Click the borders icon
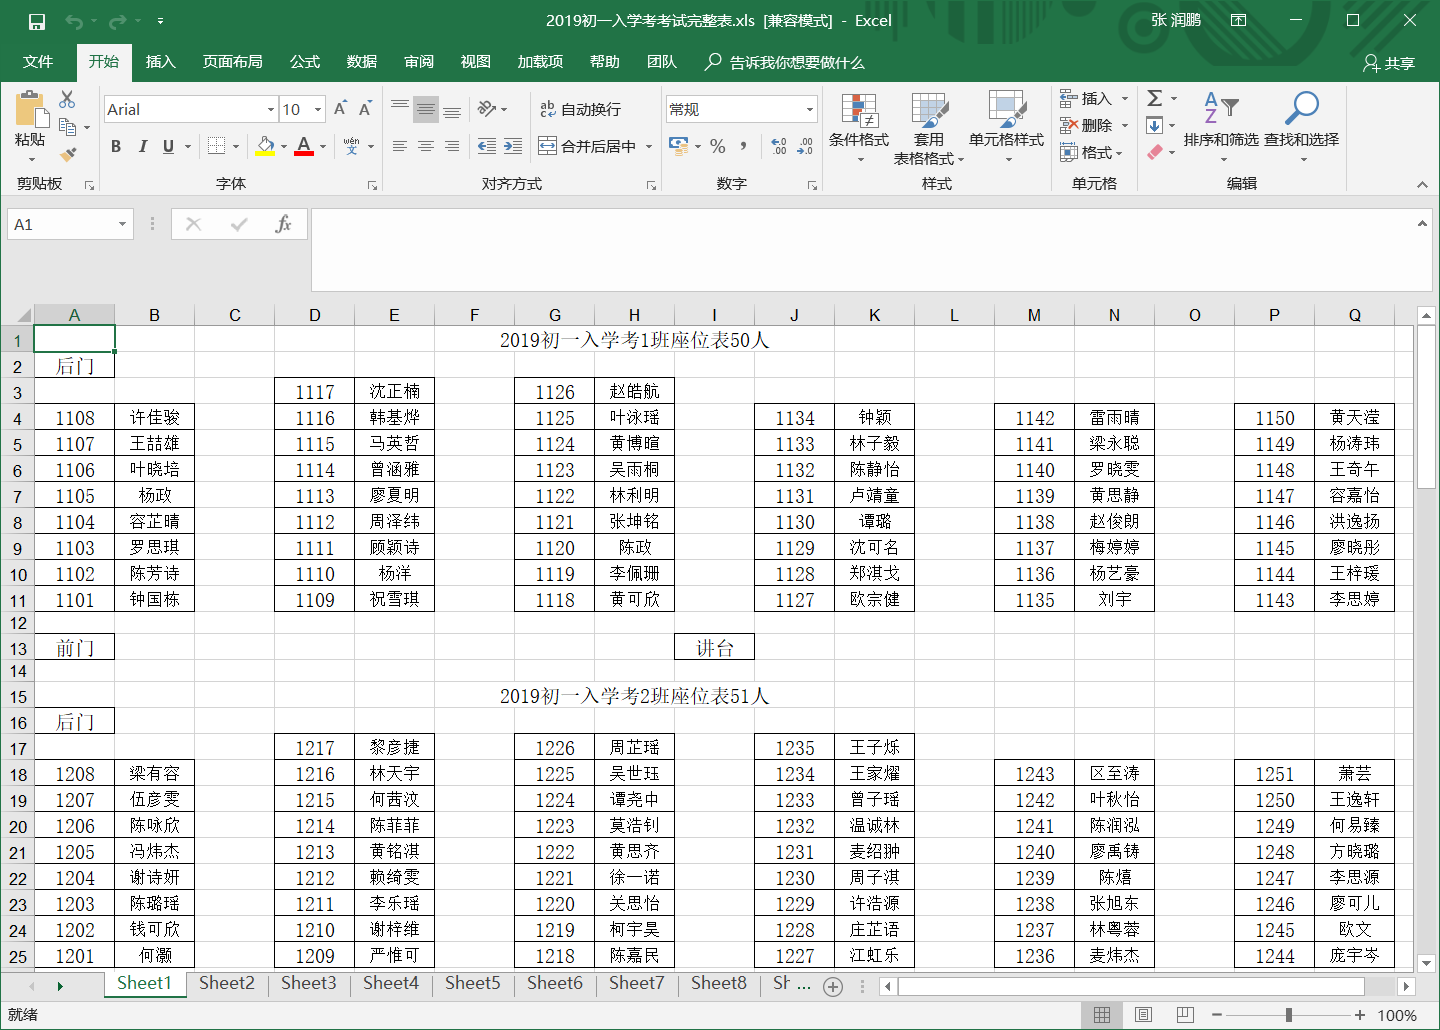Image resolution: width=1440 pixels, height=1030 pixels. point(216,146)
